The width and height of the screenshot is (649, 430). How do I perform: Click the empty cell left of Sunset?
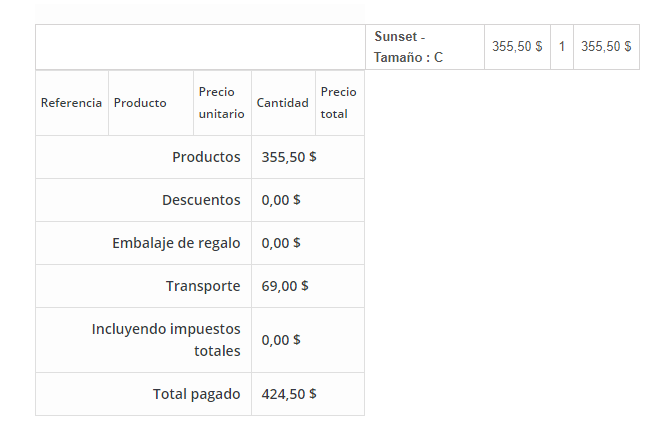200,47
